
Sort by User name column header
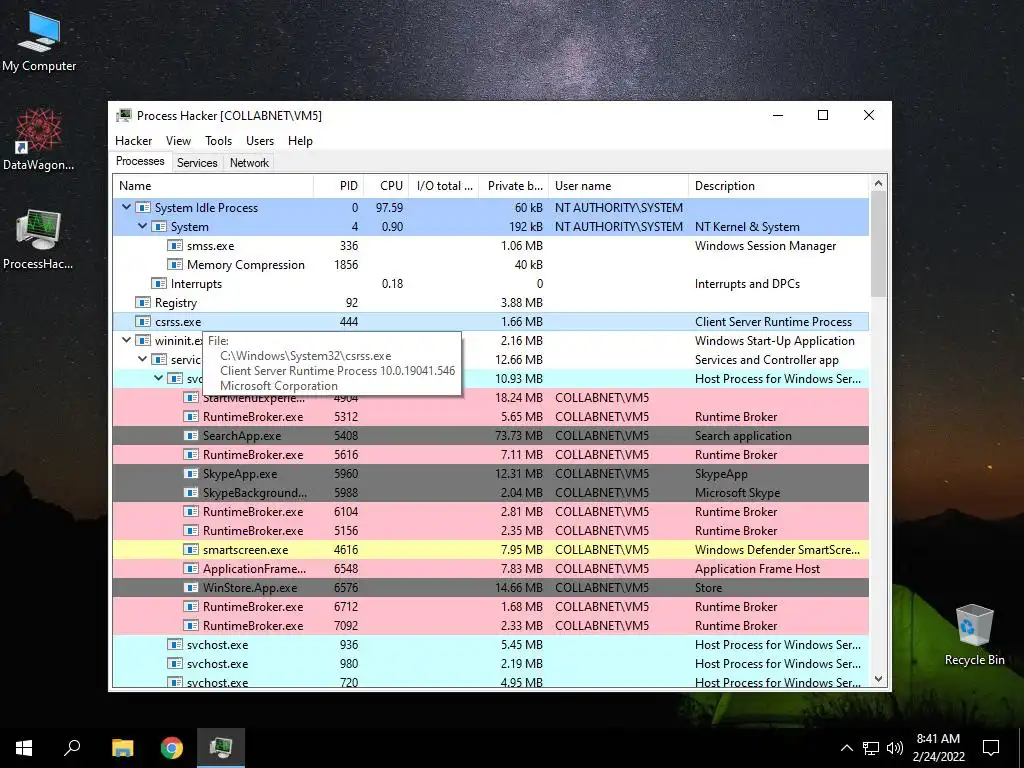(618, 185)
